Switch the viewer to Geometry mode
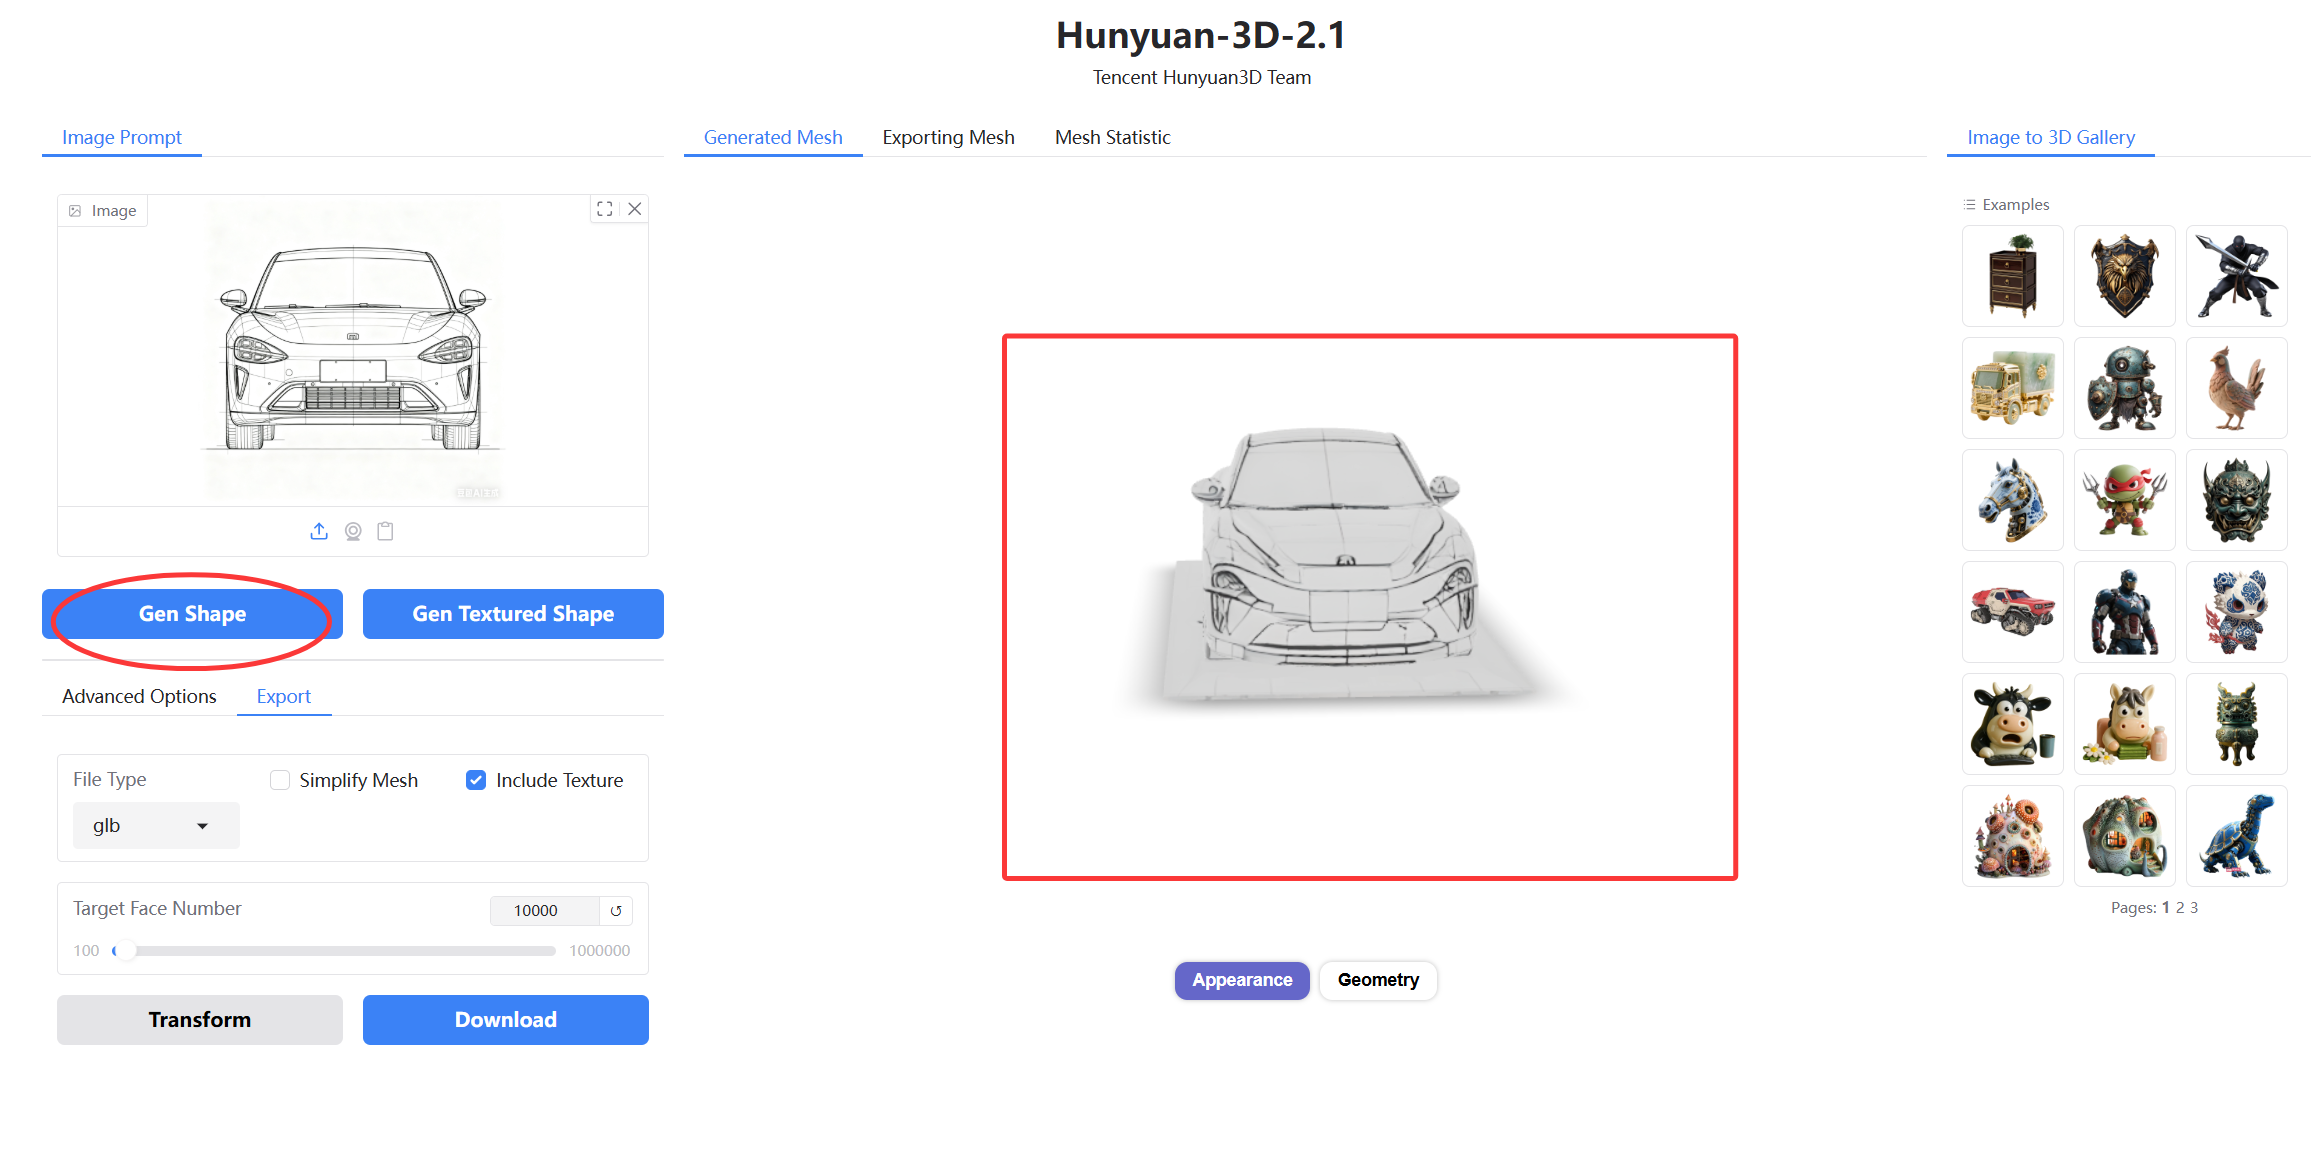Viewport: 2311px width, 1157px height. coord(1377,980)
